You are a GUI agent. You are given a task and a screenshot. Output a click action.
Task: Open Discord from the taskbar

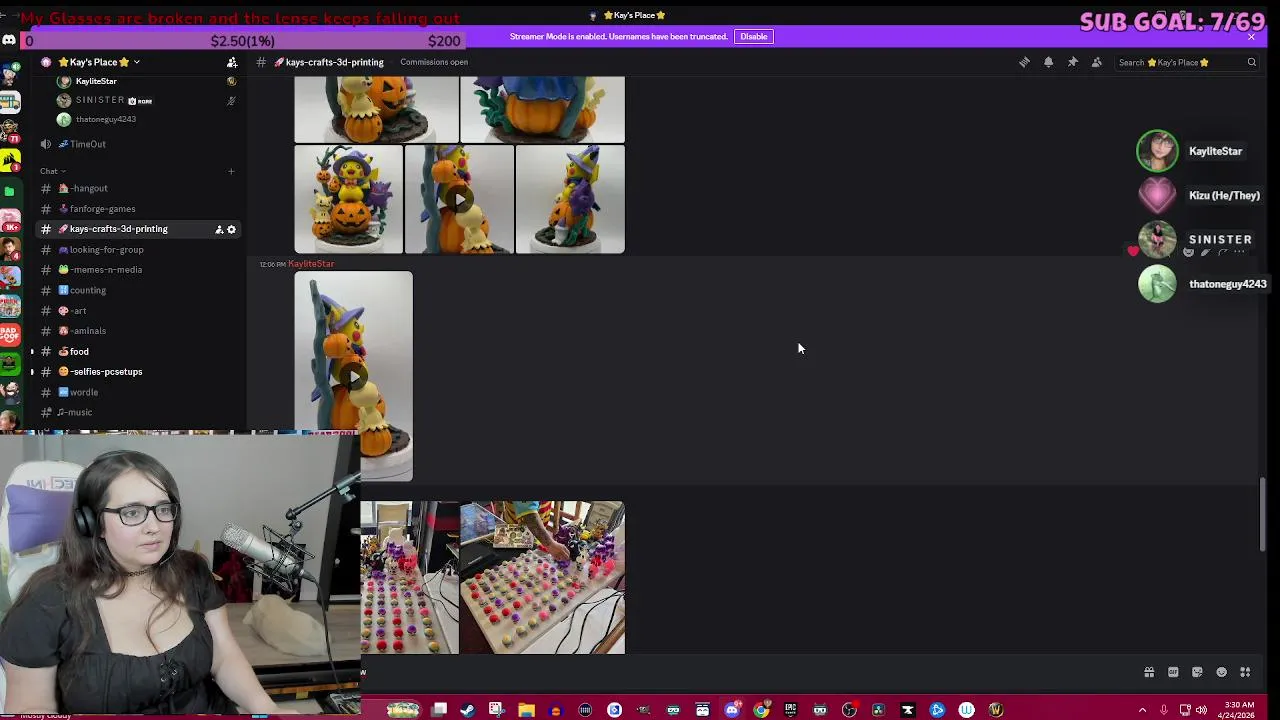coord(732,710)
